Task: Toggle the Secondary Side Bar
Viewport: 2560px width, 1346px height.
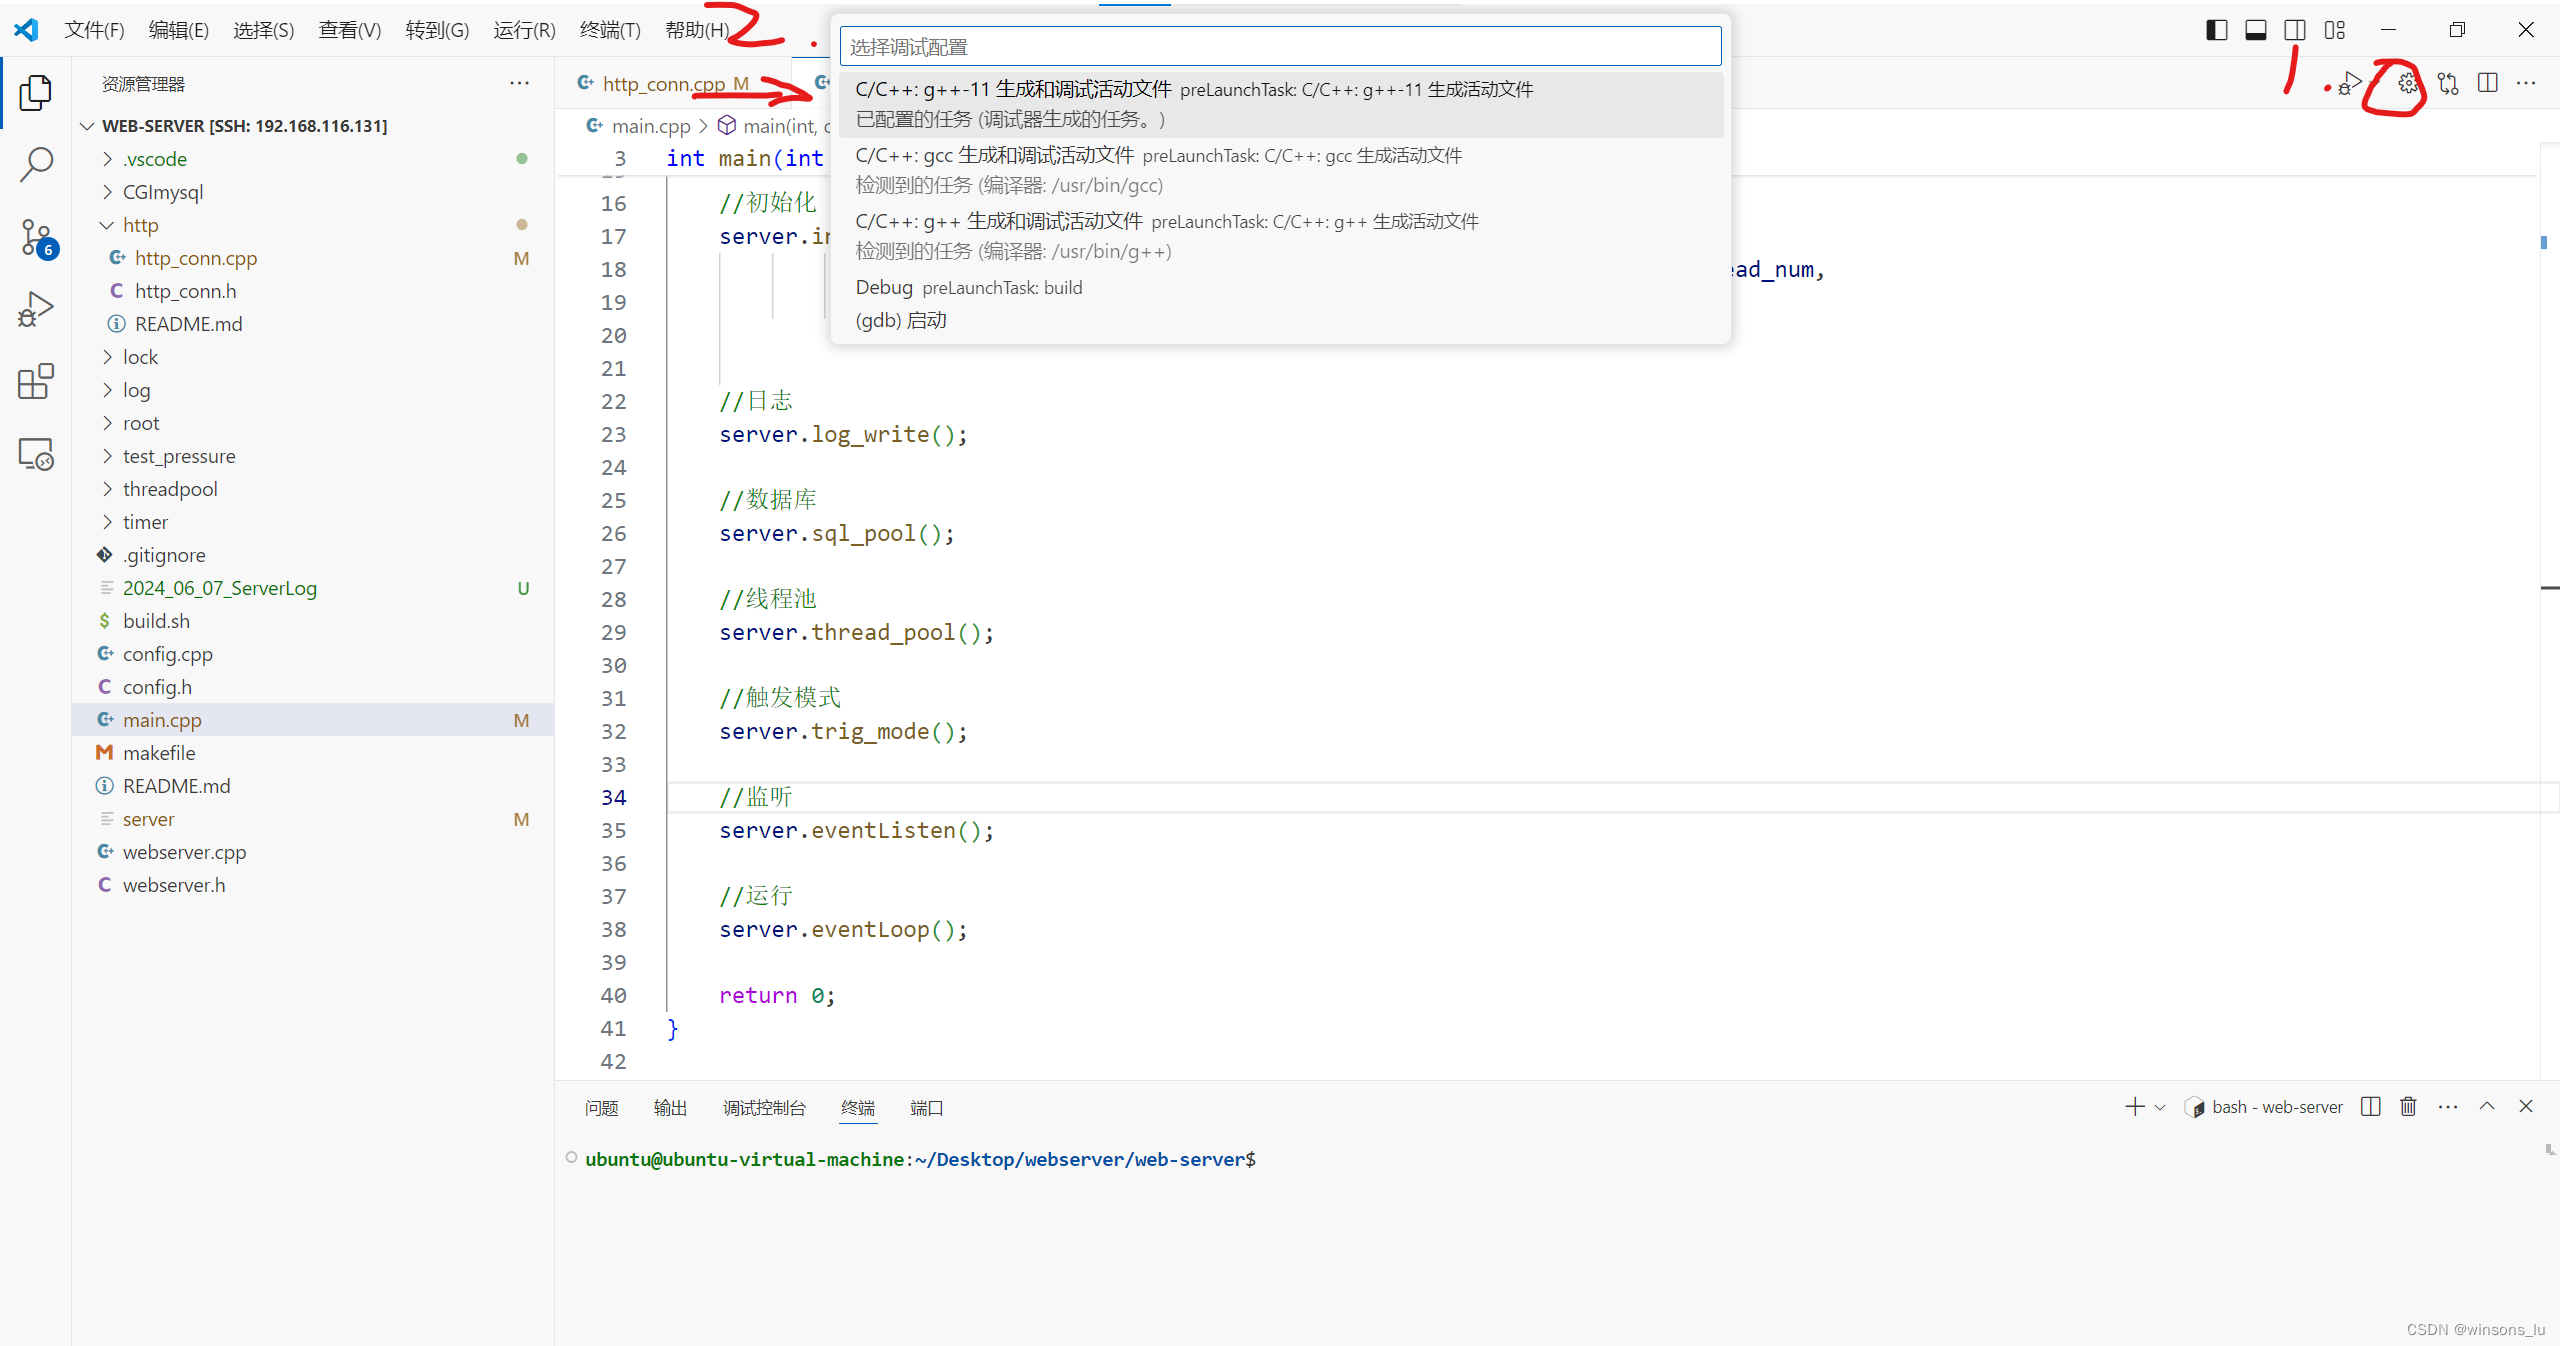Action: point(2294,29)
